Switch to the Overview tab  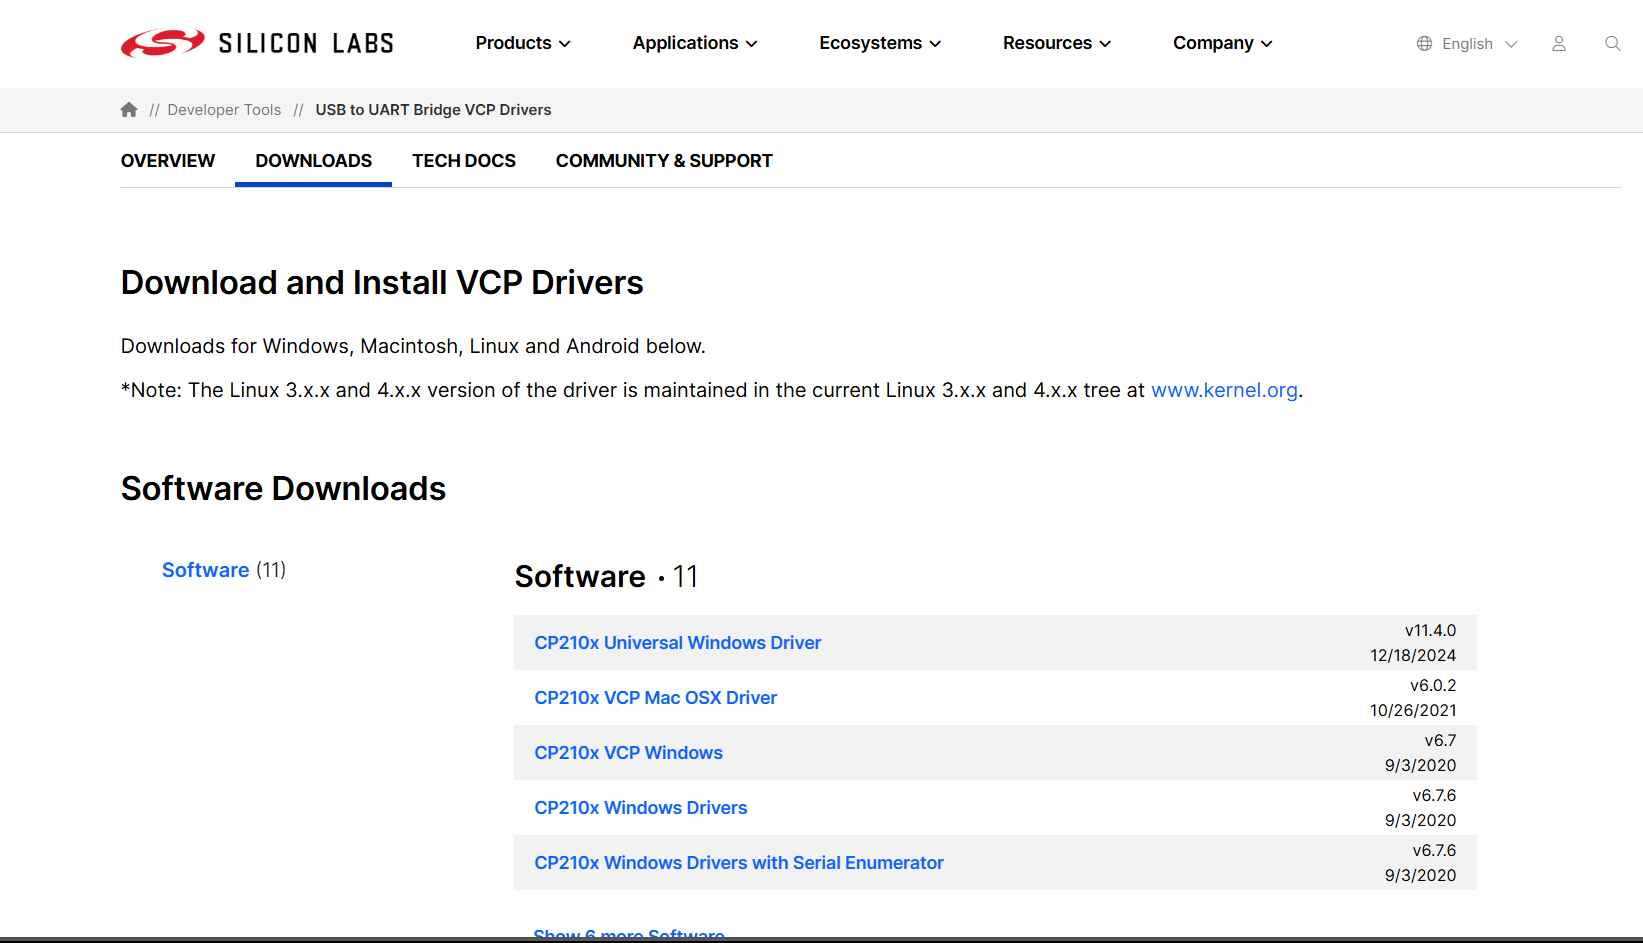tap(168, 161)
